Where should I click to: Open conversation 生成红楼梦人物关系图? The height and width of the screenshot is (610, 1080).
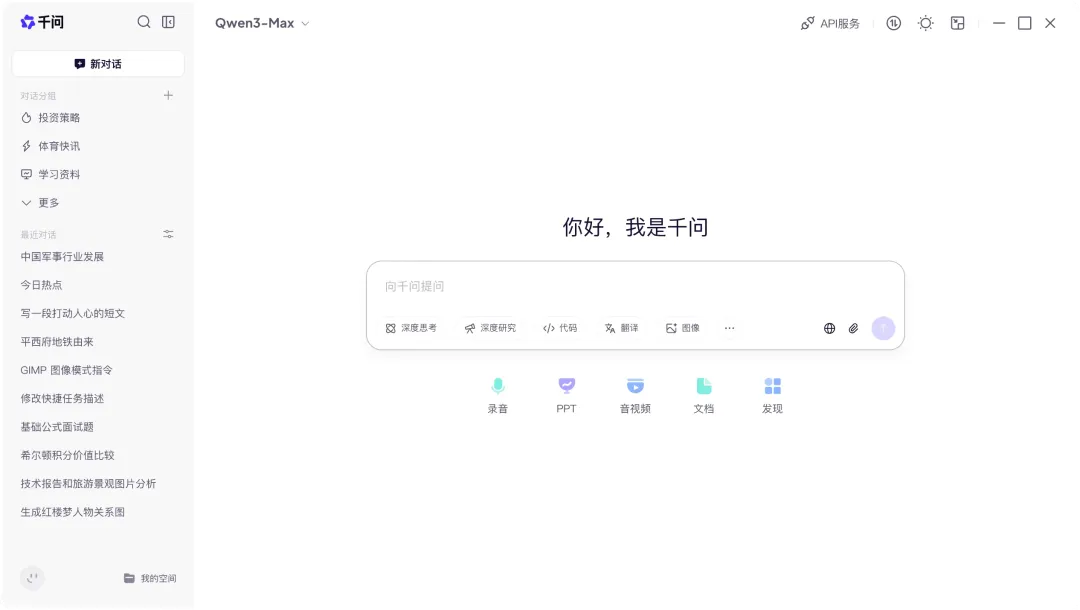72,512
